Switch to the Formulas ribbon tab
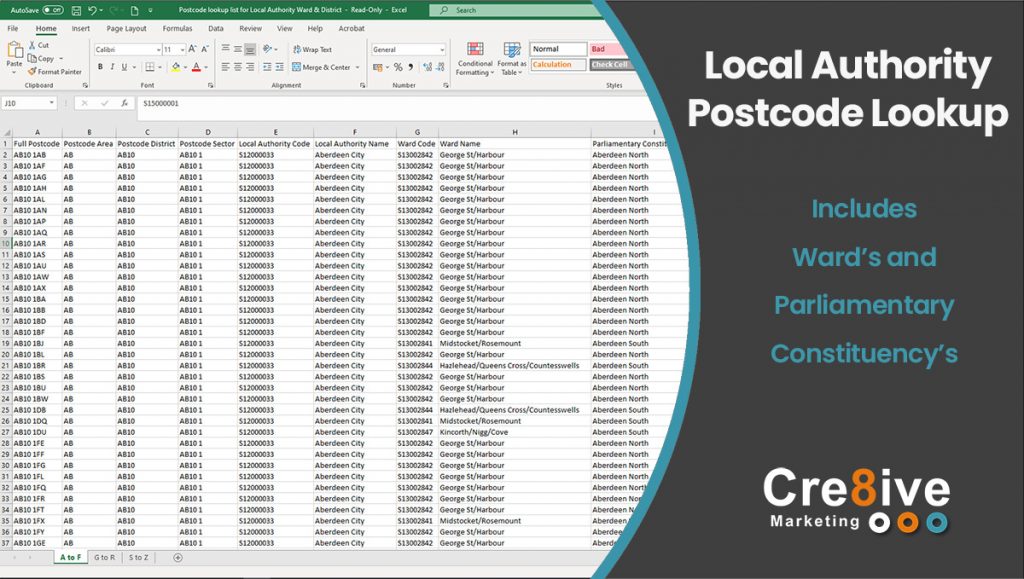 pos(177,29)
